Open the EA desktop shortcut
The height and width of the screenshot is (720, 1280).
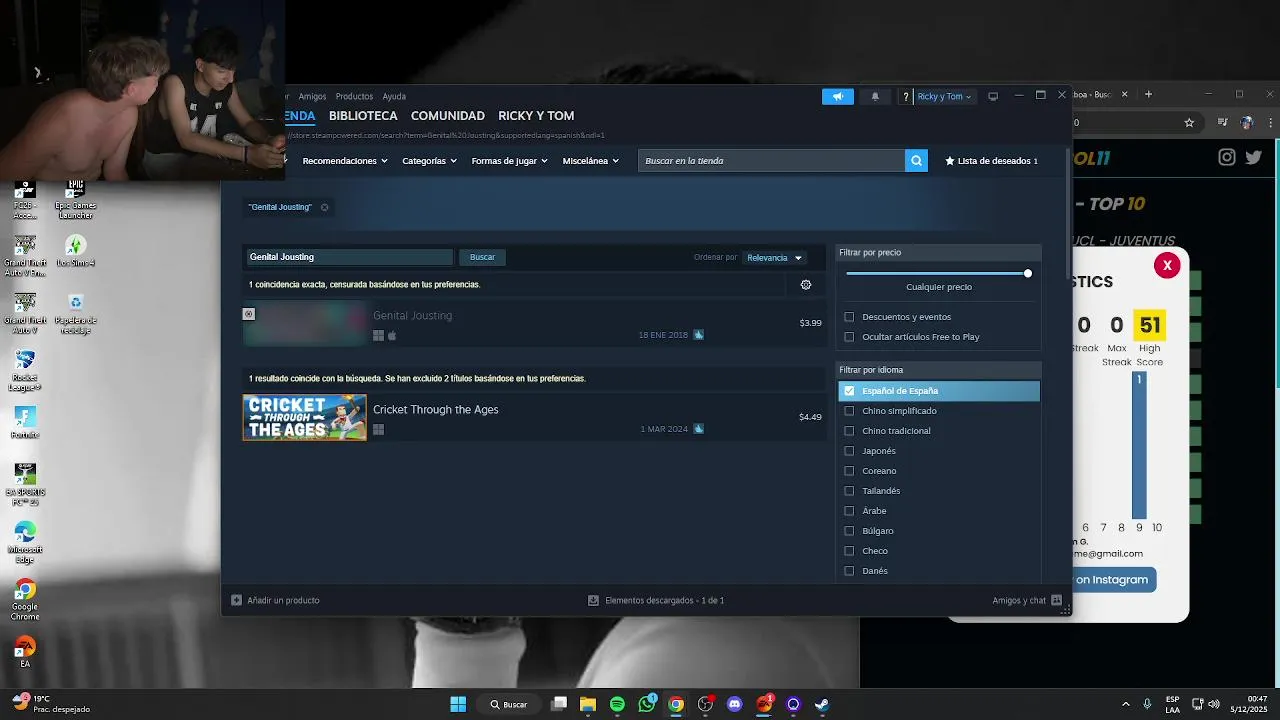coord(25,652)
